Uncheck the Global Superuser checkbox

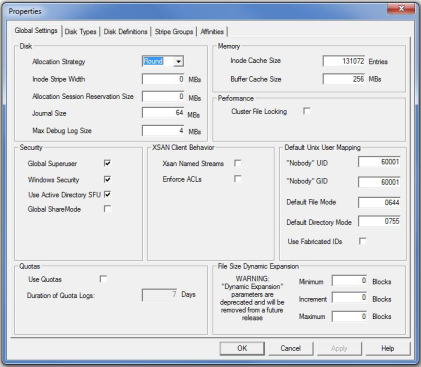coord(107,163)
